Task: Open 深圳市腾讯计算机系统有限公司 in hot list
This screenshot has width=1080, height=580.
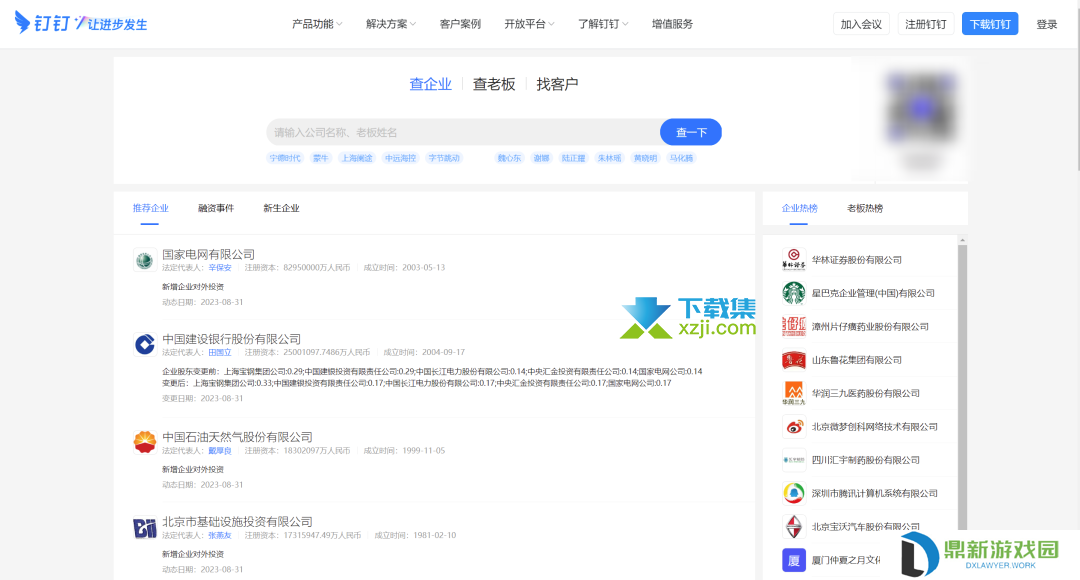Action: pos(874,493)
